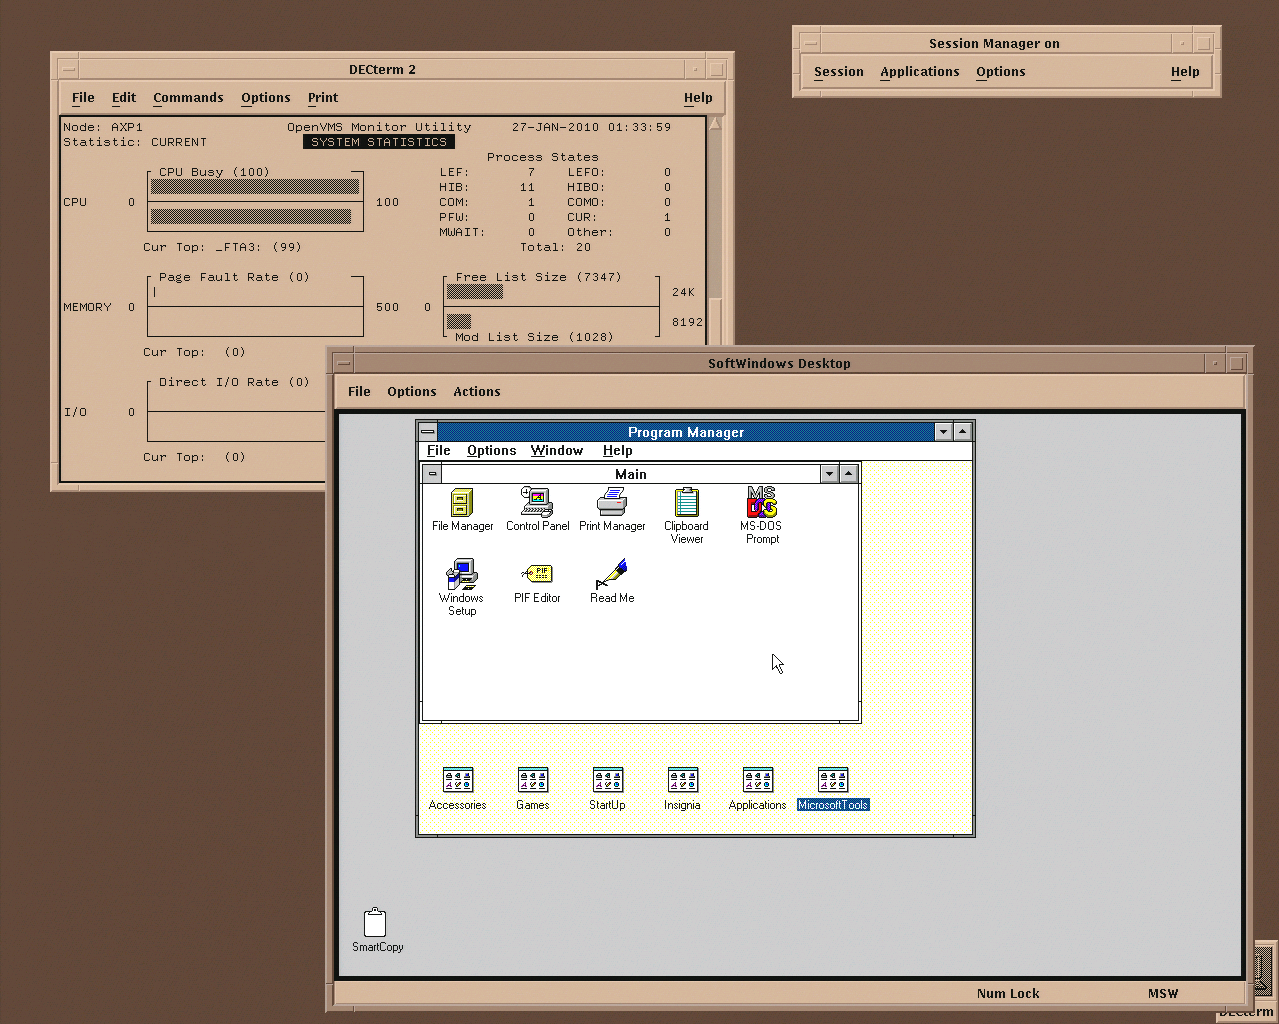Open the Read Me icon
Screen dimensions: 1279x1024
click(611, 575)
